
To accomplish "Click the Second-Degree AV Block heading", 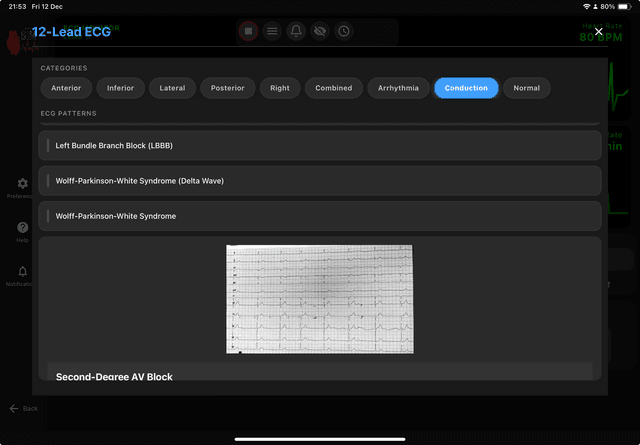I will (114, 376).
